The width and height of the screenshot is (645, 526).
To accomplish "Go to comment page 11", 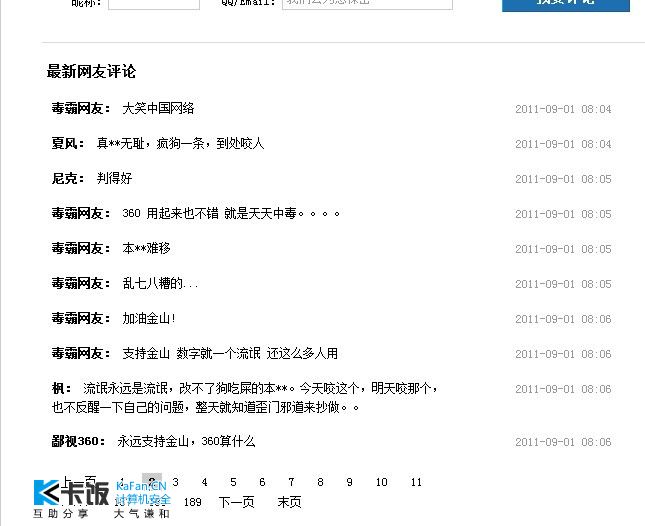I will [x=416, y=482].
